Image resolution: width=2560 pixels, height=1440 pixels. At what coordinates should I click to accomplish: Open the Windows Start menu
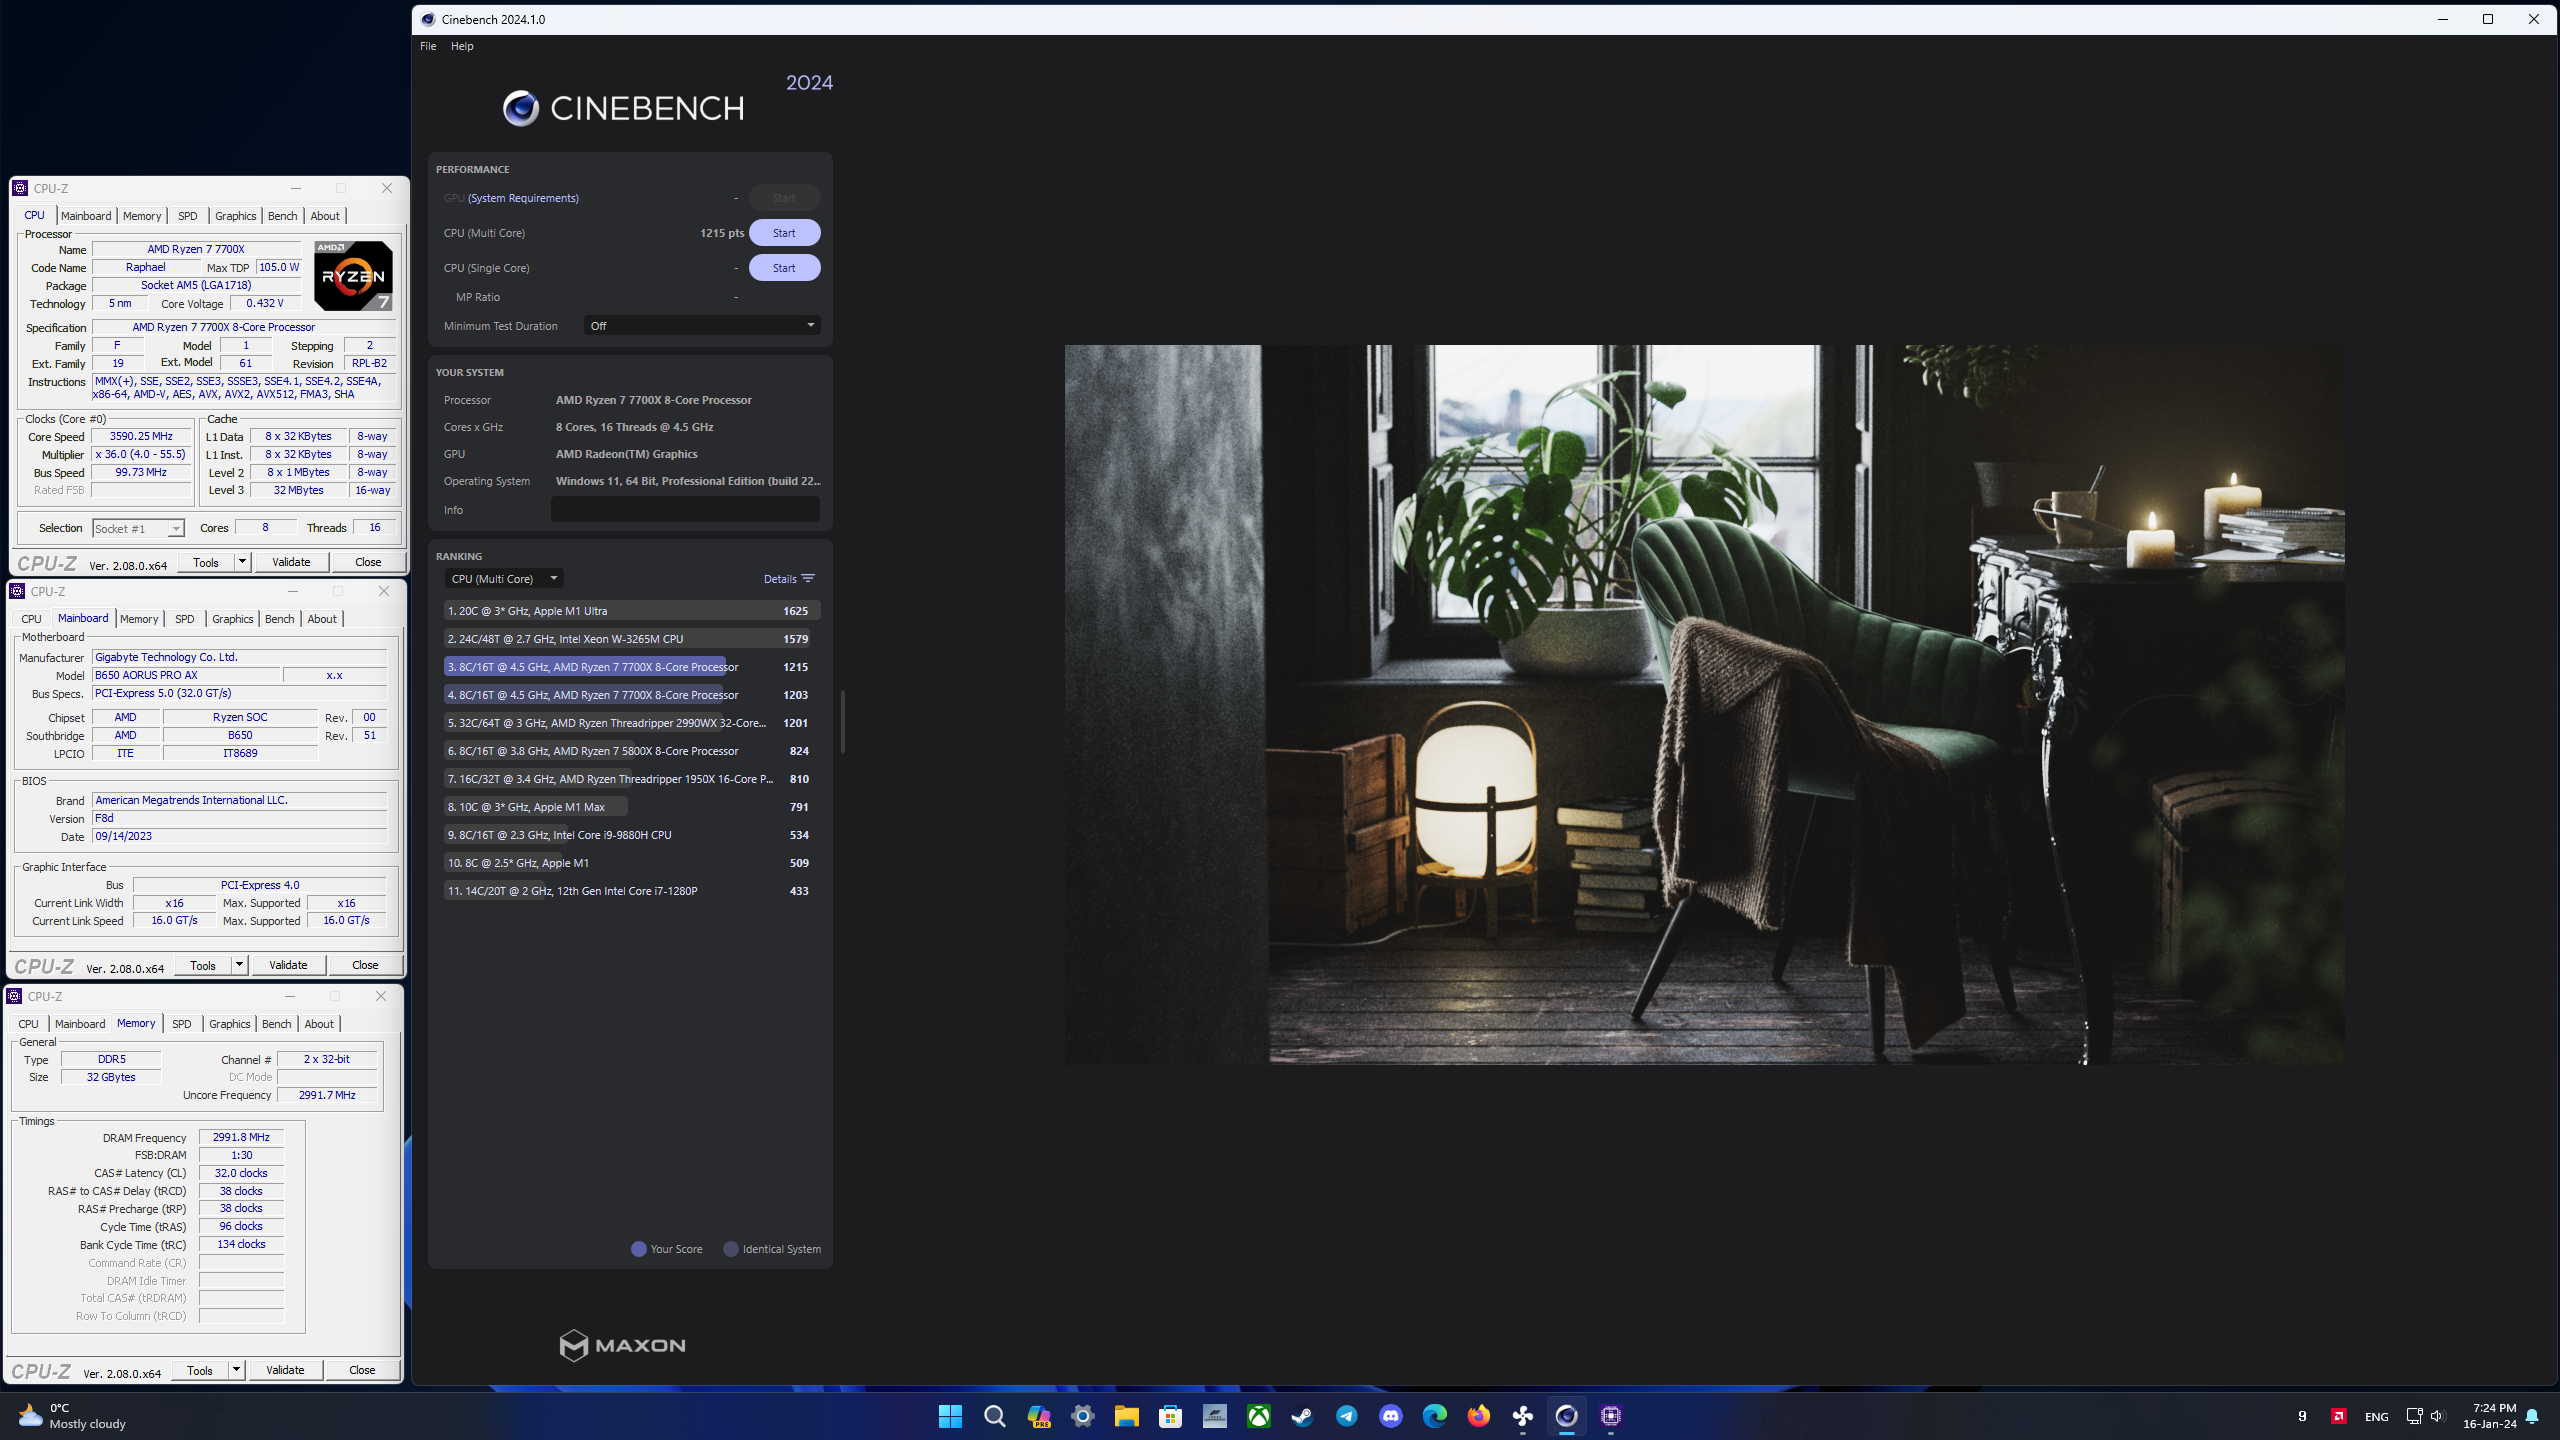[950, 1416]
